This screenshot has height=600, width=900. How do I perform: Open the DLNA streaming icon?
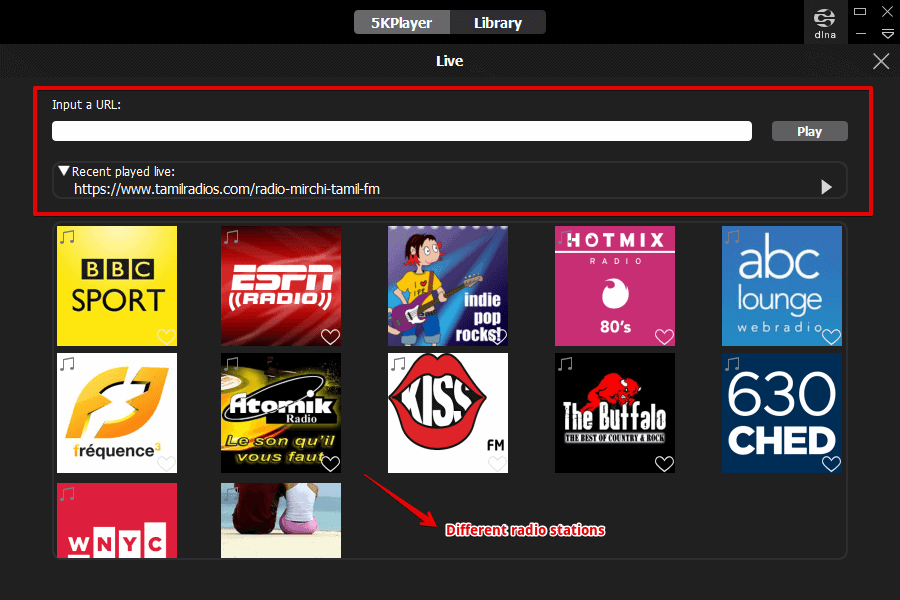[x=825, y=22]
